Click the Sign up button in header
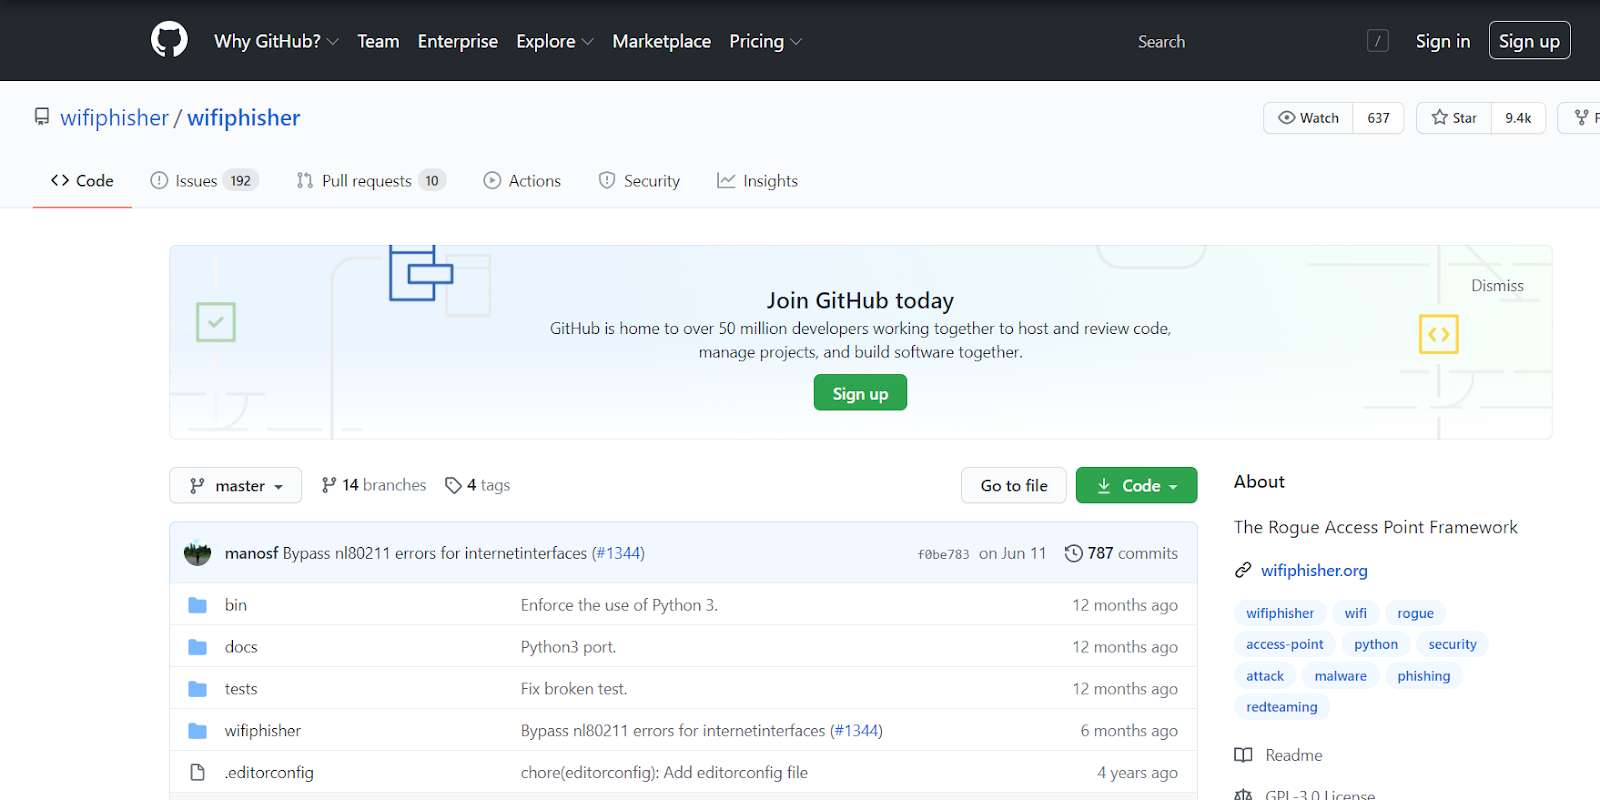The image size is (1600, 800). (1529, 41)
